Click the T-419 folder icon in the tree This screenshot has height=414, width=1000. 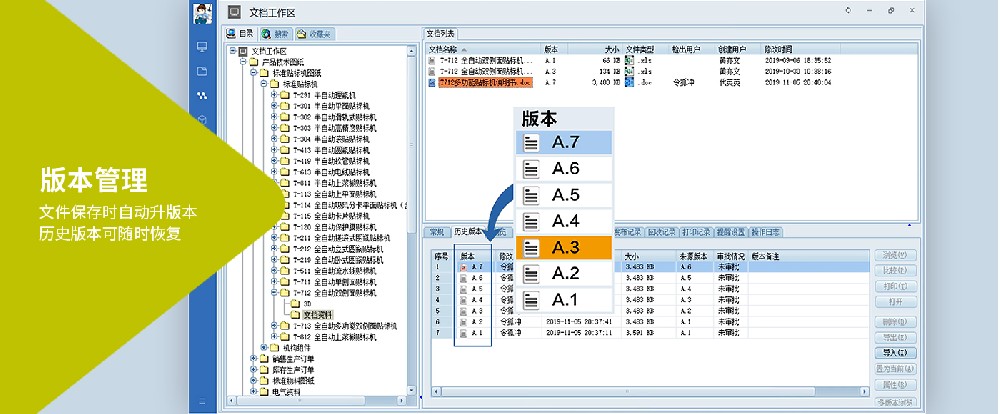pyautogui.click(x=284, y=161)
